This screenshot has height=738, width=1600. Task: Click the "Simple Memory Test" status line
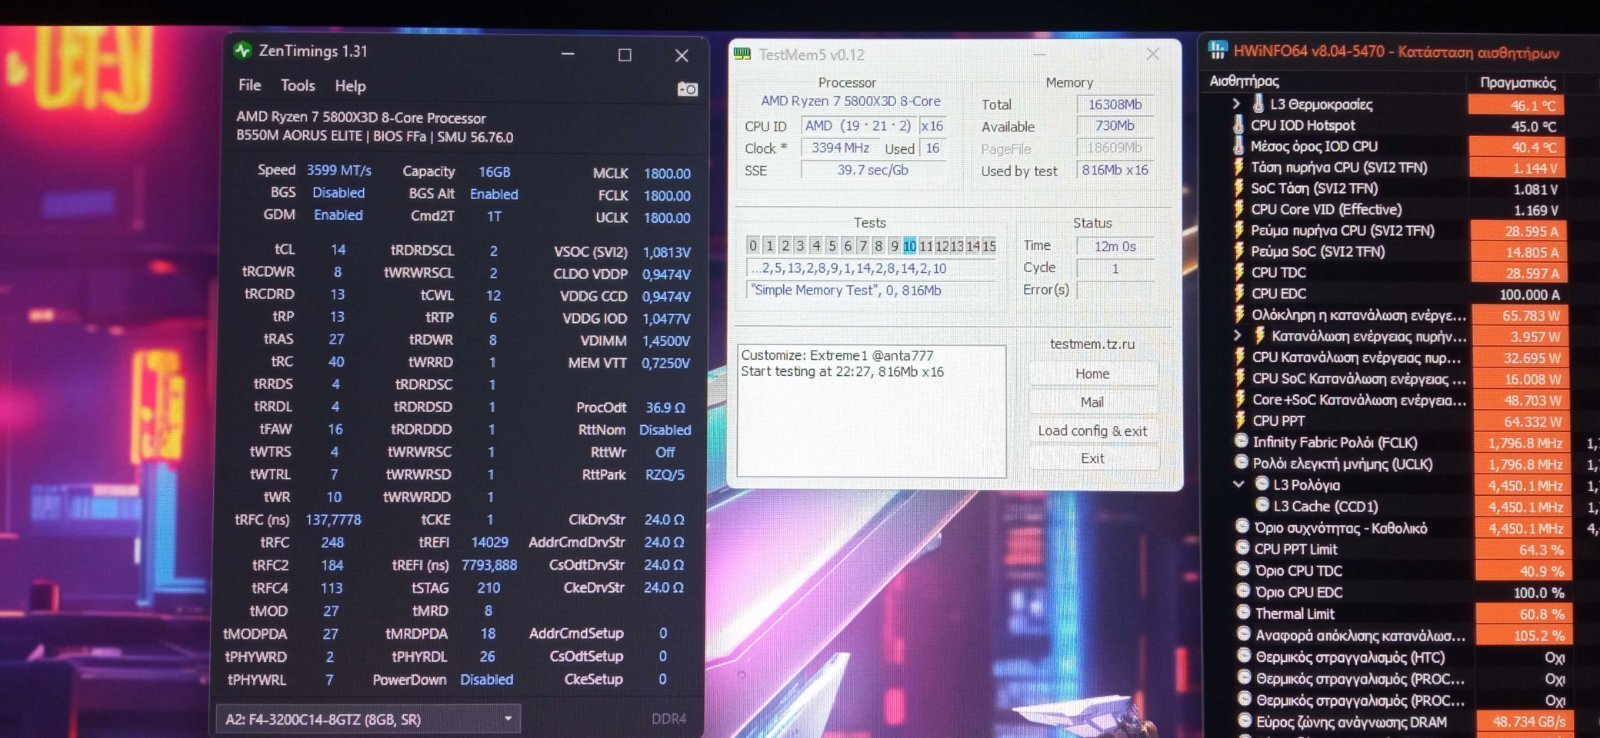pyautogui.click(x=871, y=290)
